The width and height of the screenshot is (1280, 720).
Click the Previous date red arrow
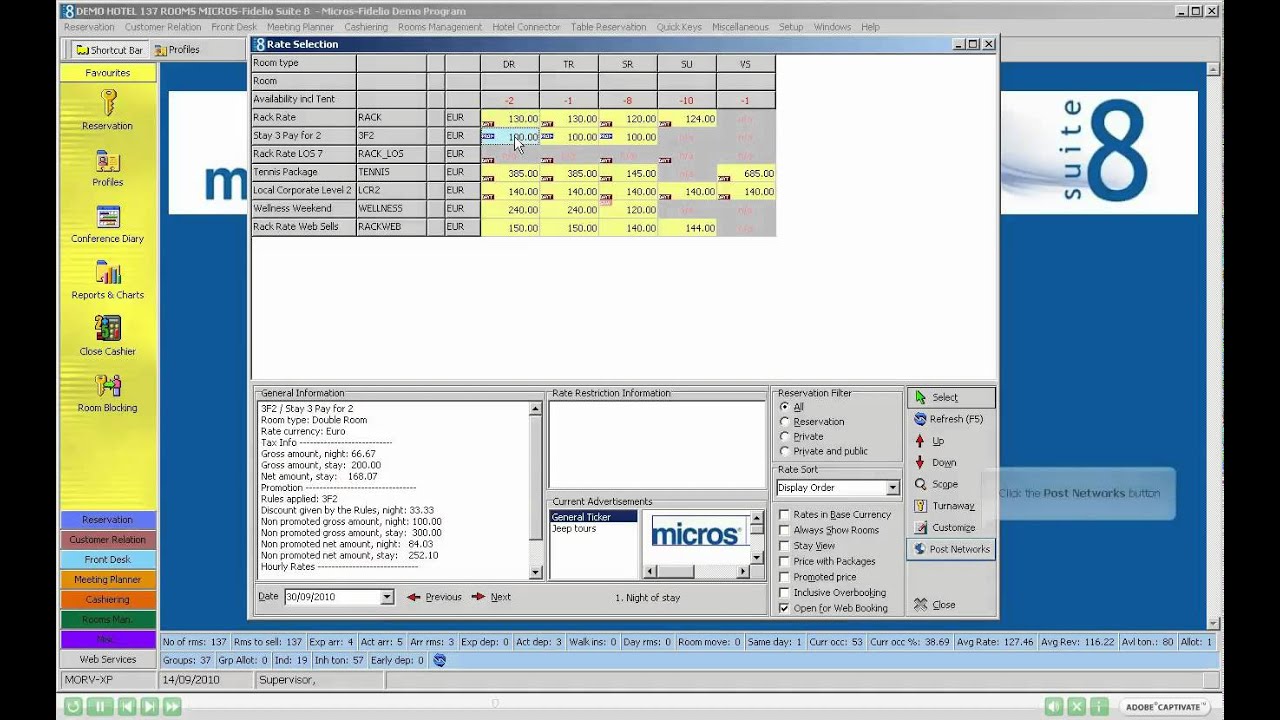click(x=413, y=597)
